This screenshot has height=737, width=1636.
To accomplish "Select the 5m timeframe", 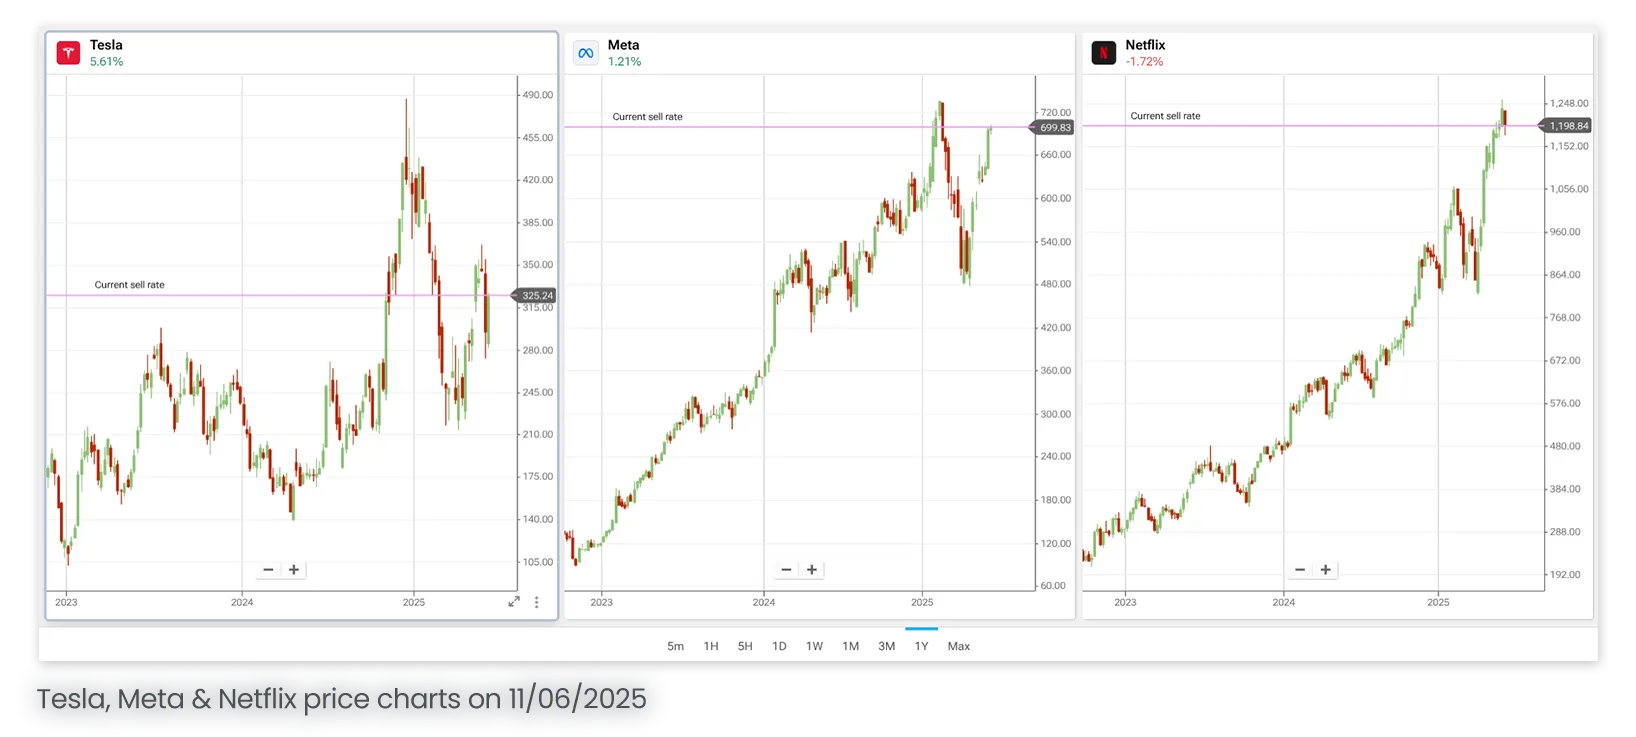I will [676, 646].
